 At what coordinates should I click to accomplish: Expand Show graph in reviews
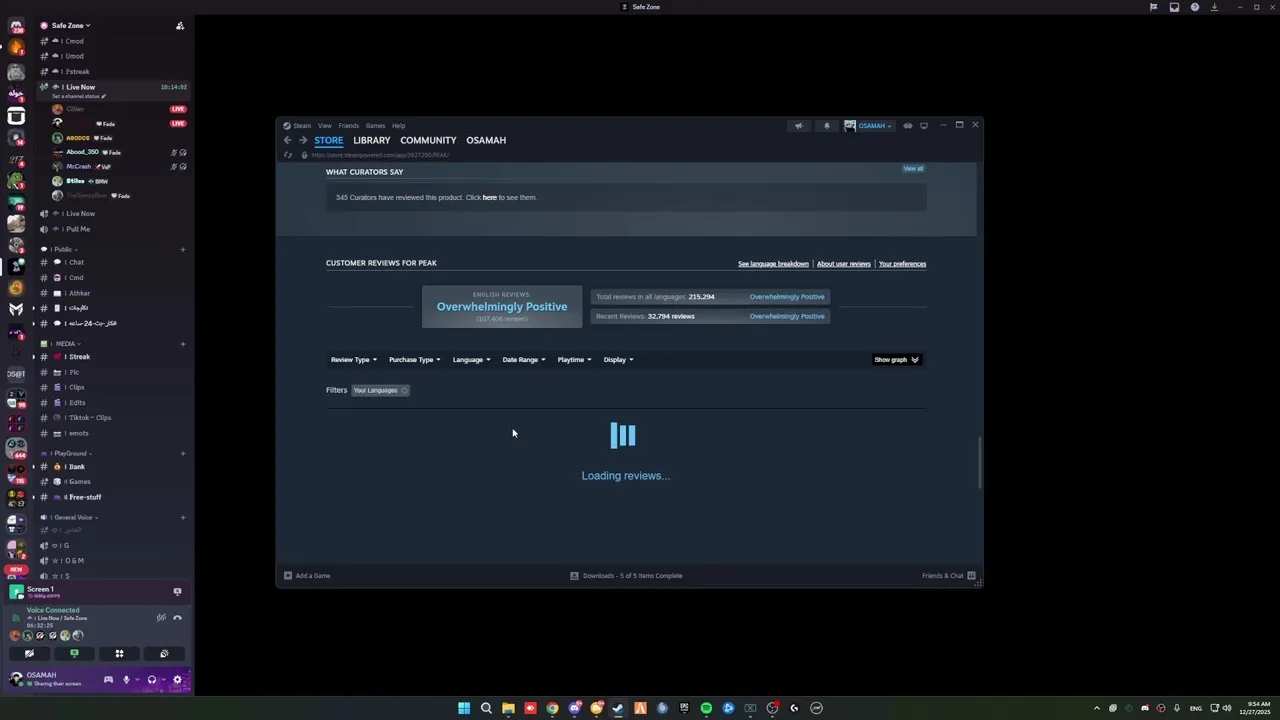pos(896,360)
